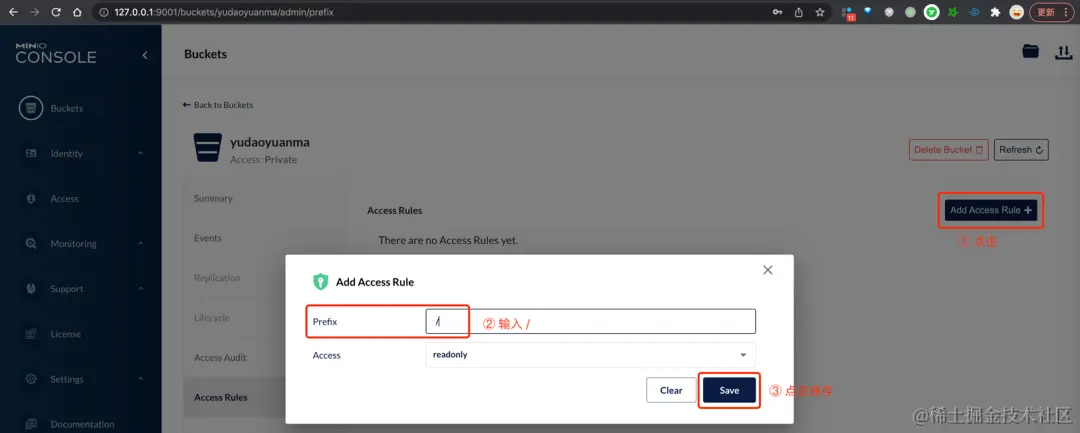Viewport: 1080px width, 433px height.
Task: Click Clear in the dialog
Action: (x=671, y=390)
